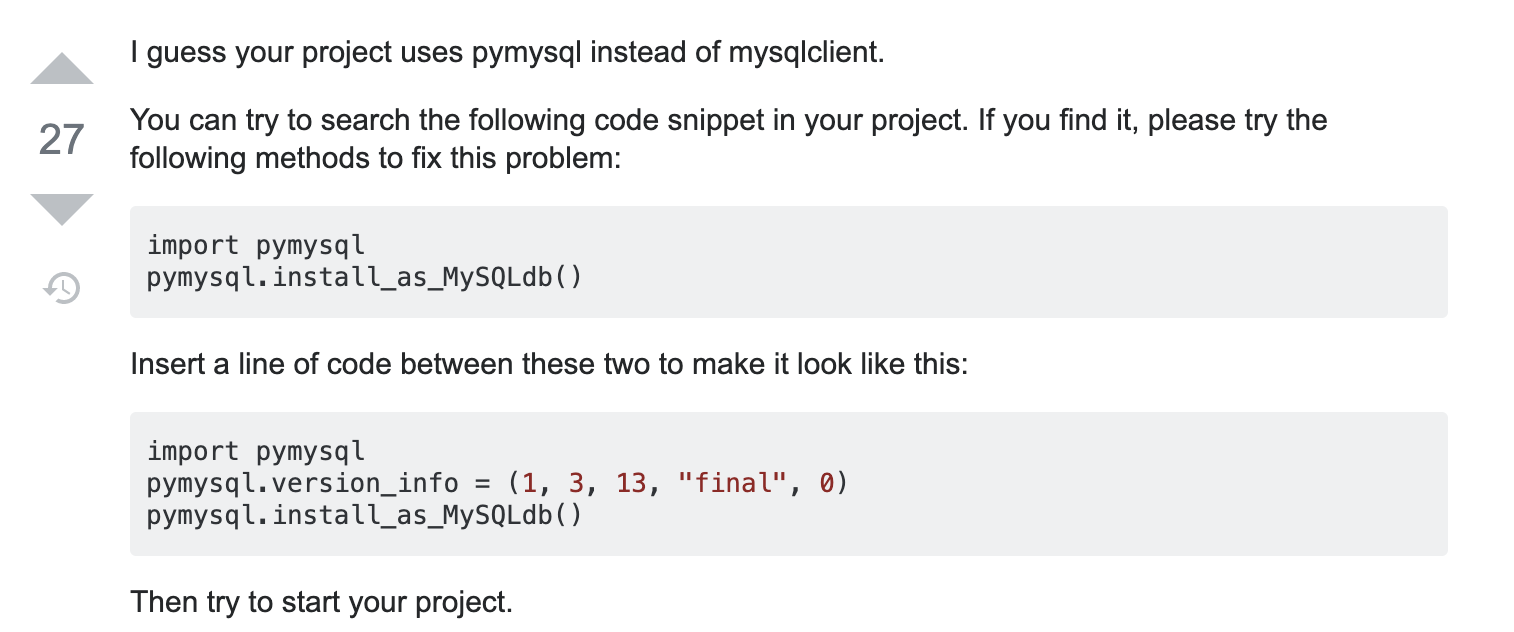The height and width of the screenshot is (632, 1514).
Task: Downvote this answer with the down arrow
Action: point(62,209)
